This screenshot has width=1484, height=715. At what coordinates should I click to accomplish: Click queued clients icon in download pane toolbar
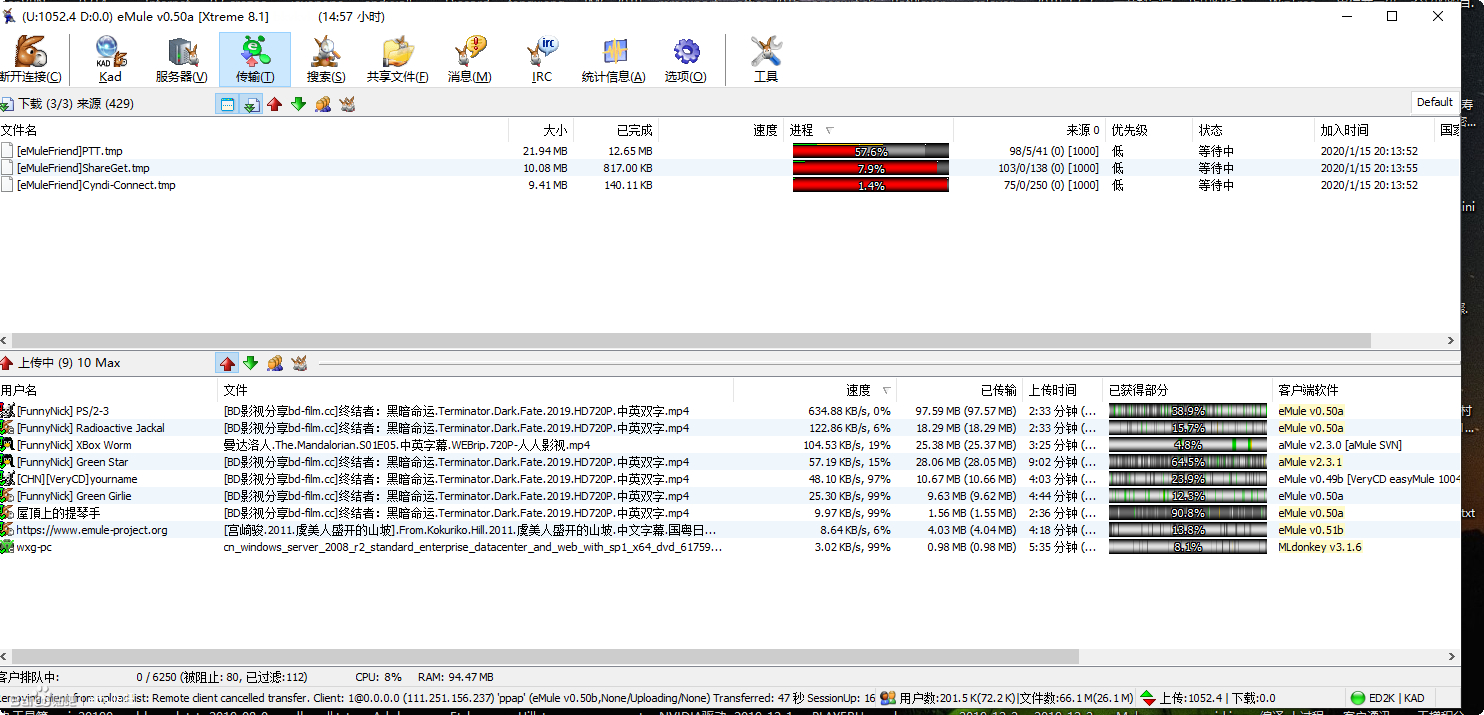point(323,104)
